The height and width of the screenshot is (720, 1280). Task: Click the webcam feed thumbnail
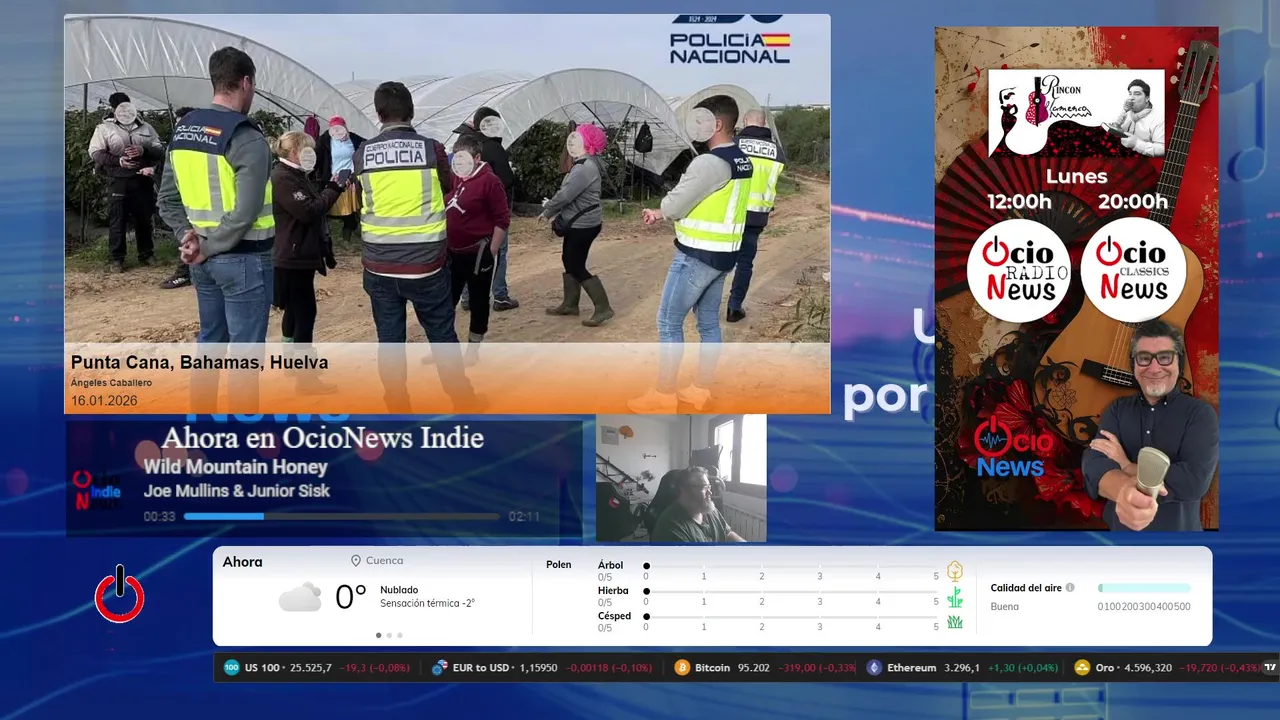[x=681, y=478]
